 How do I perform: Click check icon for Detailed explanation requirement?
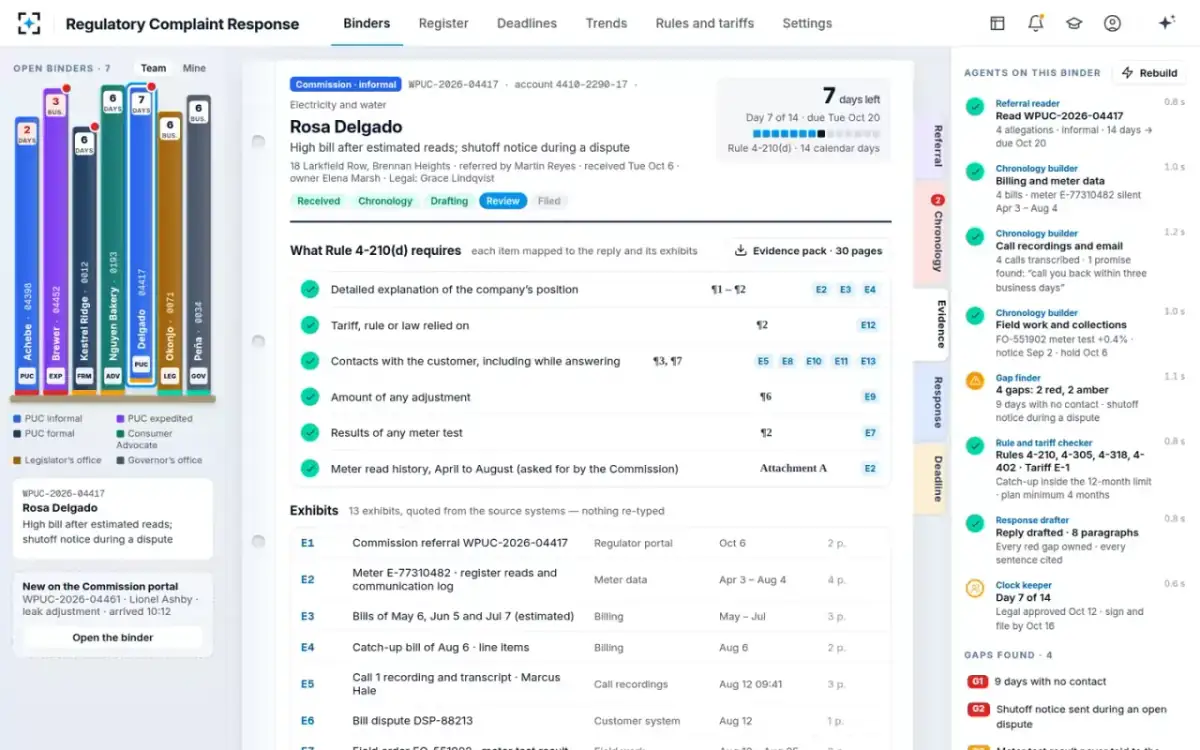click(310, 289)
